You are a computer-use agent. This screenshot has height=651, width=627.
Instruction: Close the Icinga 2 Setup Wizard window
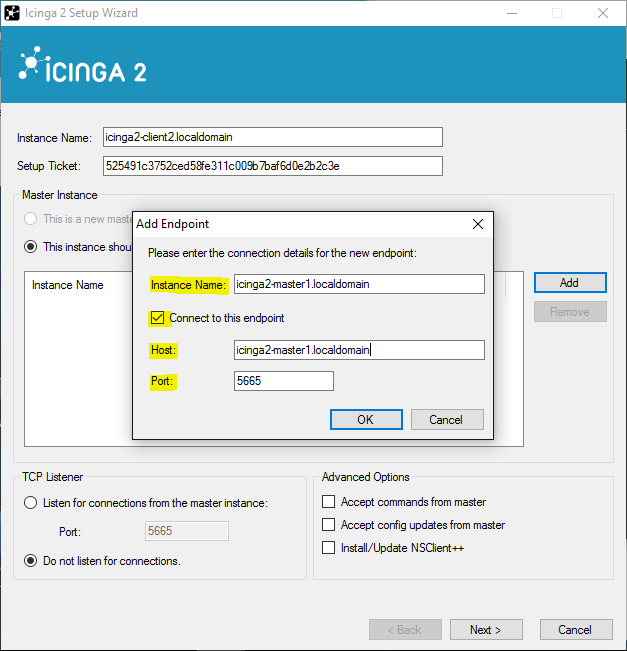[603, 13]
